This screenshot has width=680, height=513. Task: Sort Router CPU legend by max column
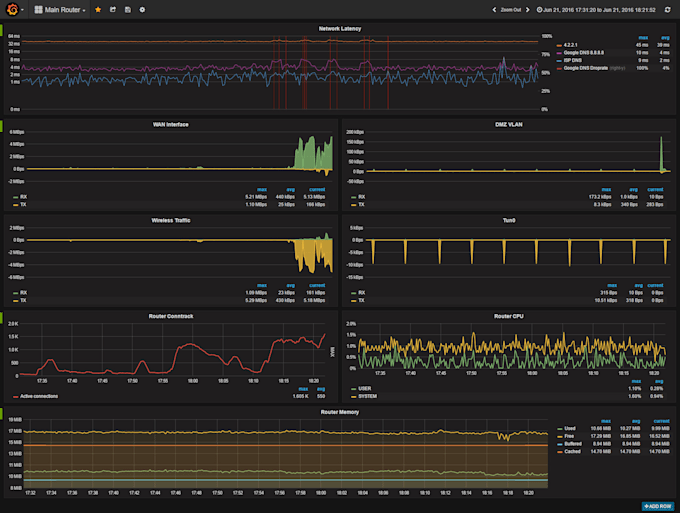pyautogui.click(x=636, y=381)
